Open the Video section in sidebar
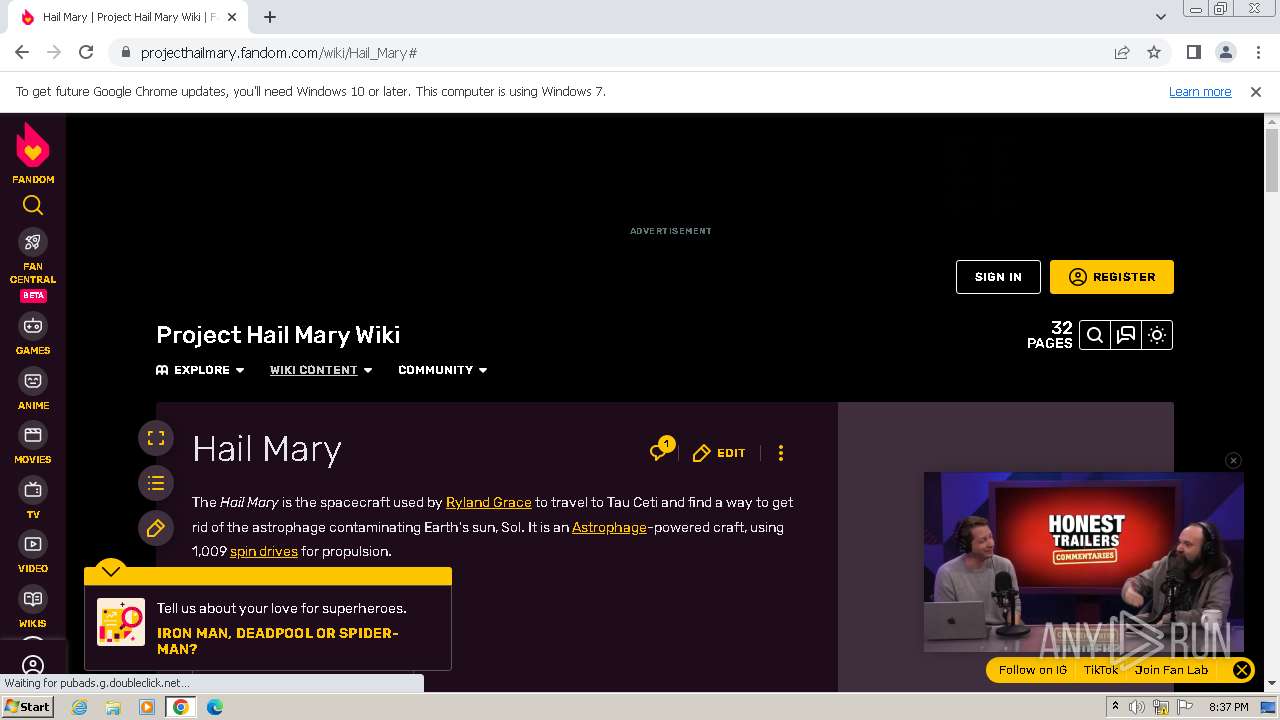Screen dimensions: 1280x720 pyautogui.click(x=33, y=552)
